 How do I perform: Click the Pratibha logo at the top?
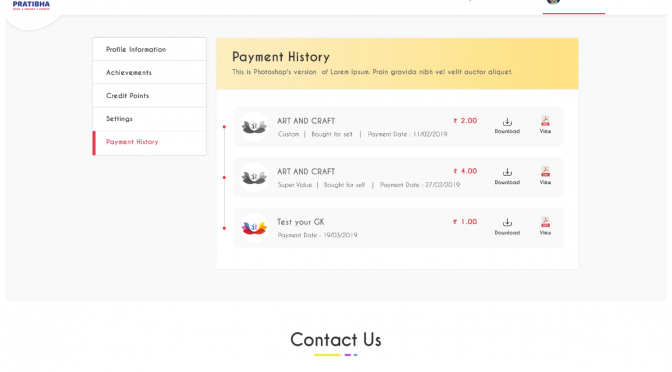pyautogui.click(x=31, y=5)
